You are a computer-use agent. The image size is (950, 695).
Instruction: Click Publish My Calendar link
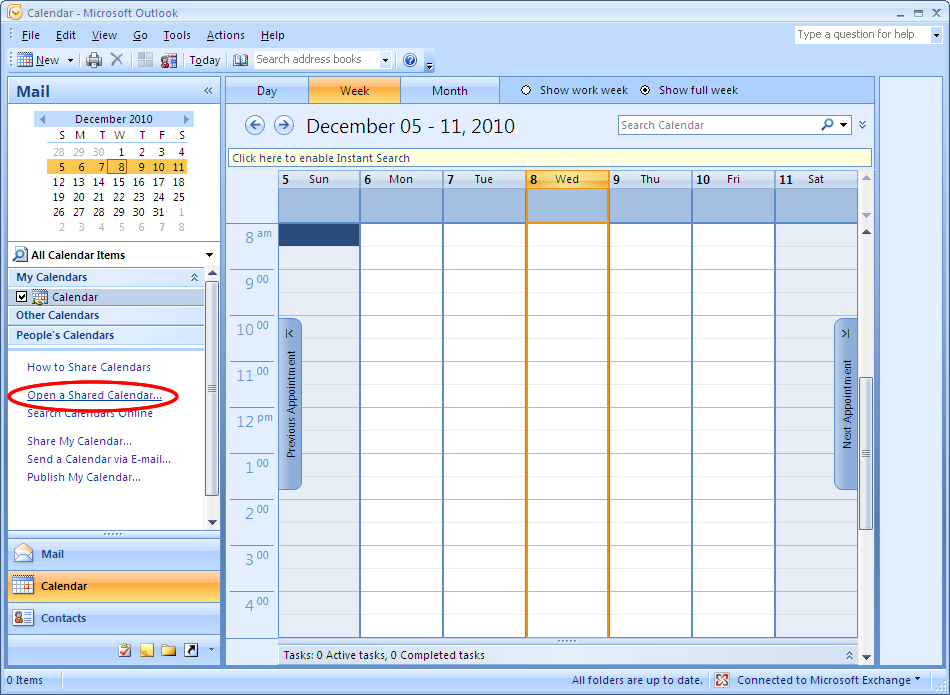[x=84, y=477]
